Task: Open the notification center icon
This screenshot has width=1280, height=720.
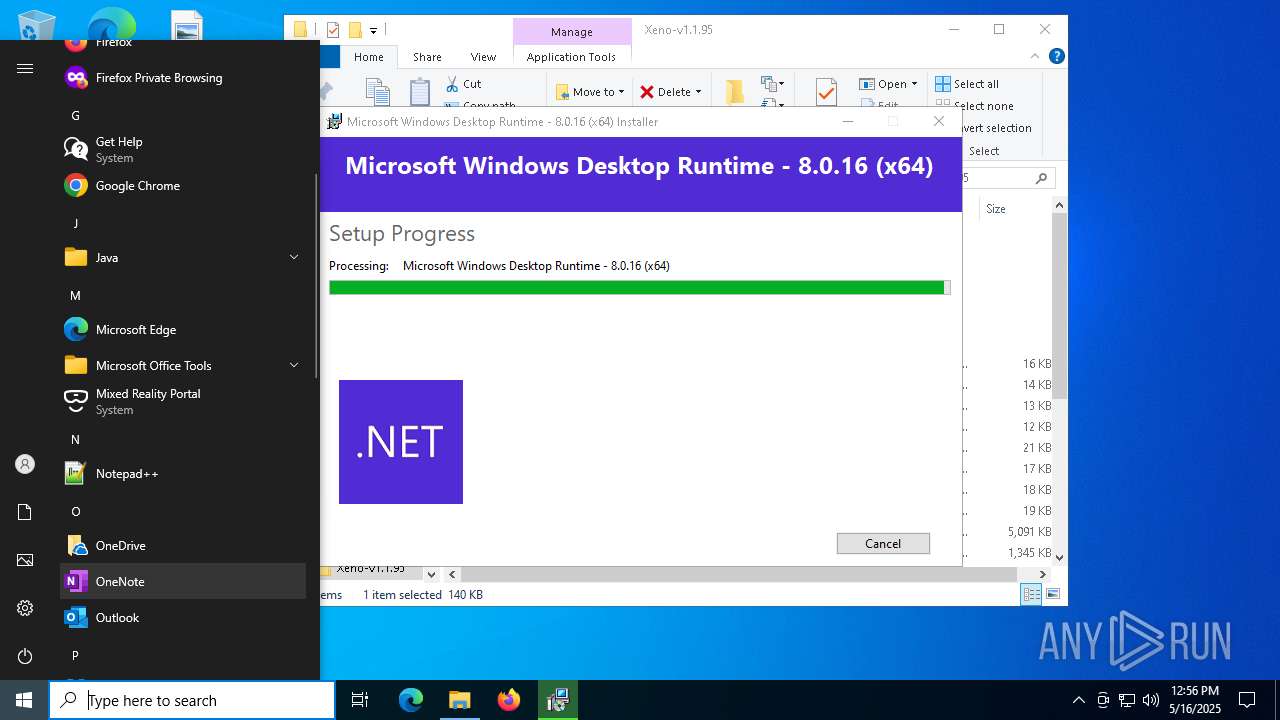Action: (x=1247, y=700)
